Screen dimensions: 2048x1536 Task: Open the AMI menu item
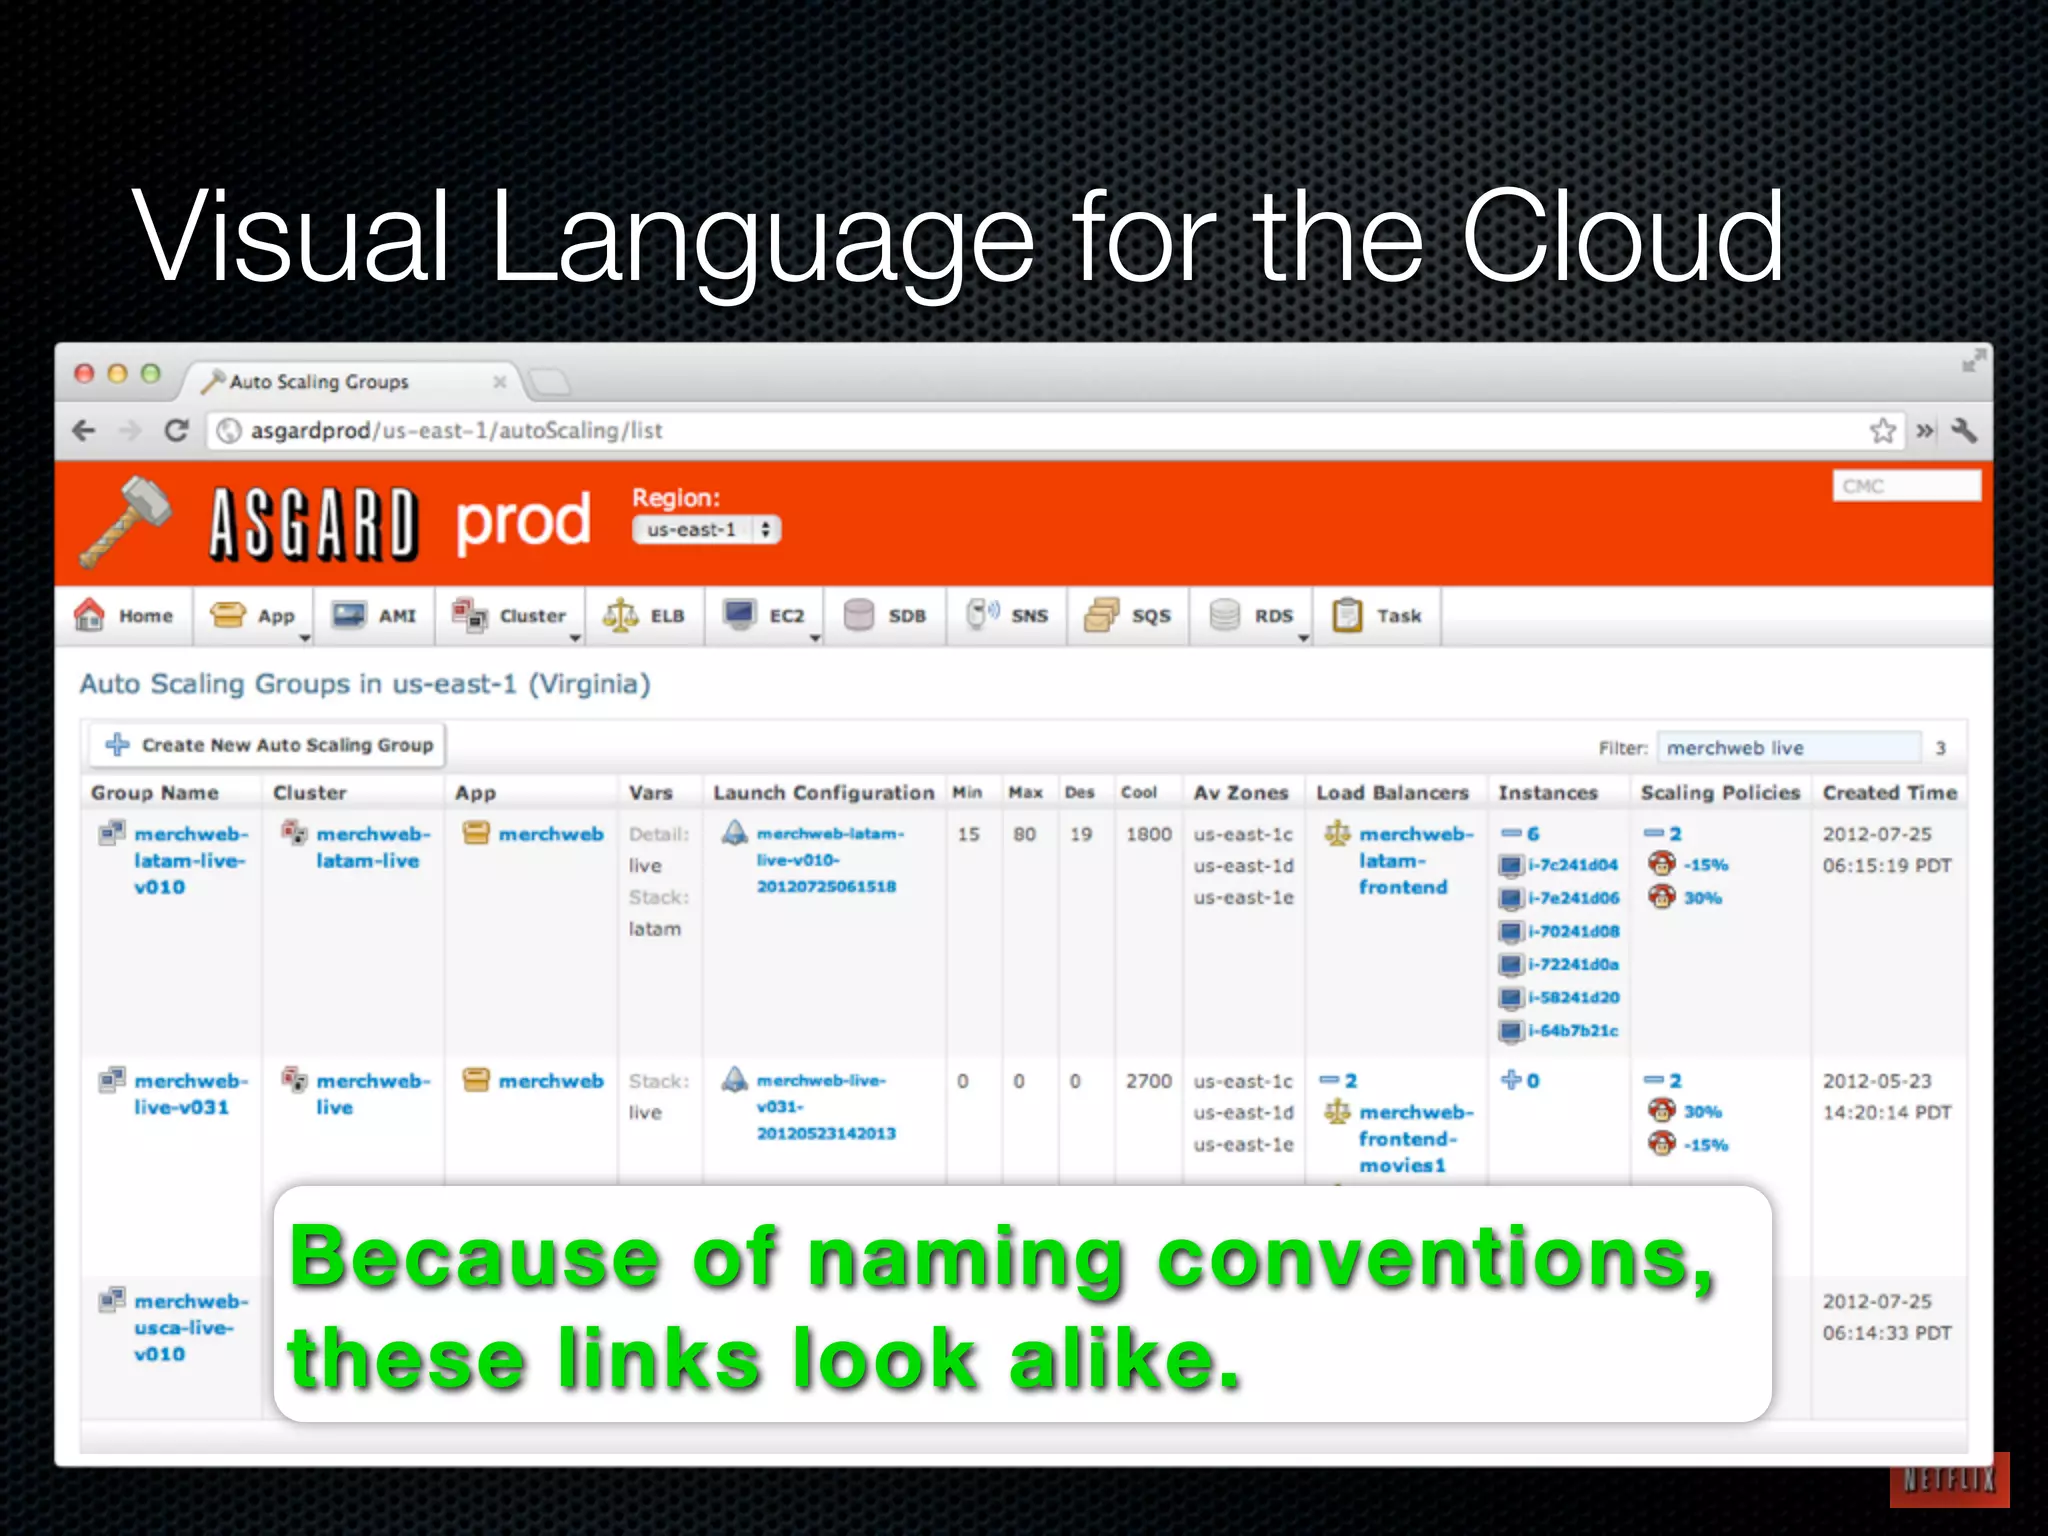tap(375, 616)
